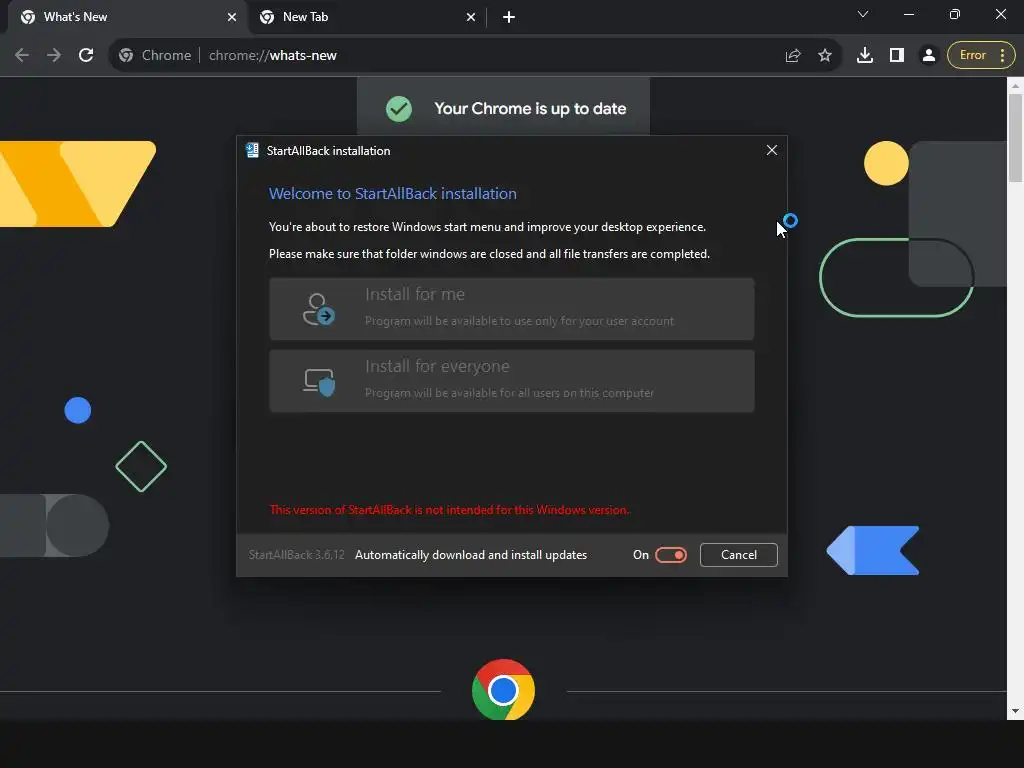This screenshot has width=1024, height=768.
Task: Close the New Tab tab
Action: point(471,17)
